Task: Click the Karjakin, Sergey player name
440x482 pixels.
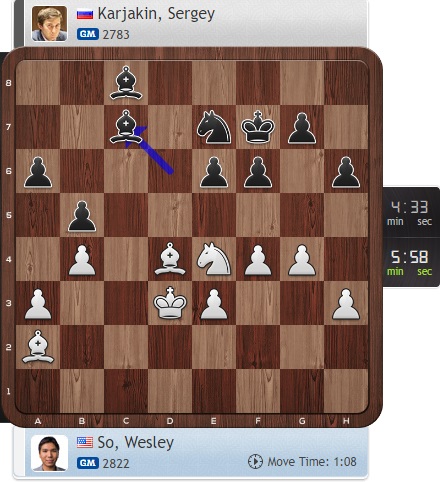Action: 156,14
